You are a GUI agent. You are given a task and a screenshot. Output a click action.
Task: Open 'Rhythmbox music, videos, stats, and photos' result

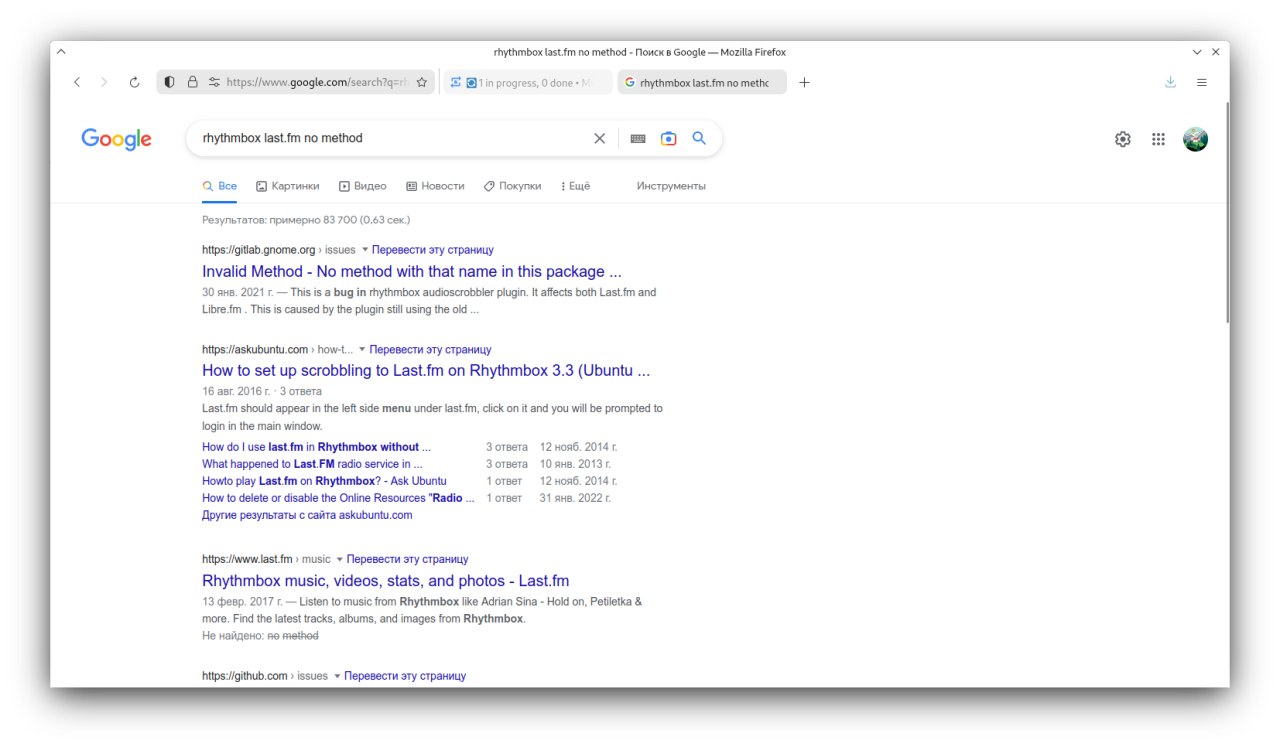tap(385, 581)
